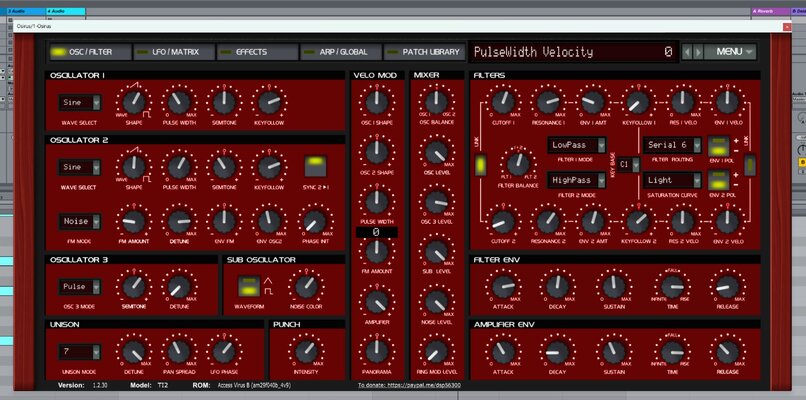Click the Filter Env Attack knob
This screenshot has height=400, width=806.
(503, 286)
